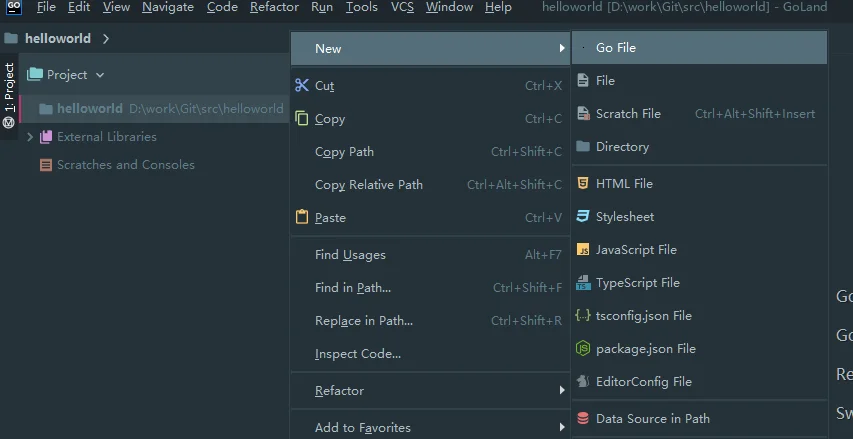Screen dimensions: 853x439
Task: Open the Help menu
Action: pyautogui.click(x=498, y=7)
